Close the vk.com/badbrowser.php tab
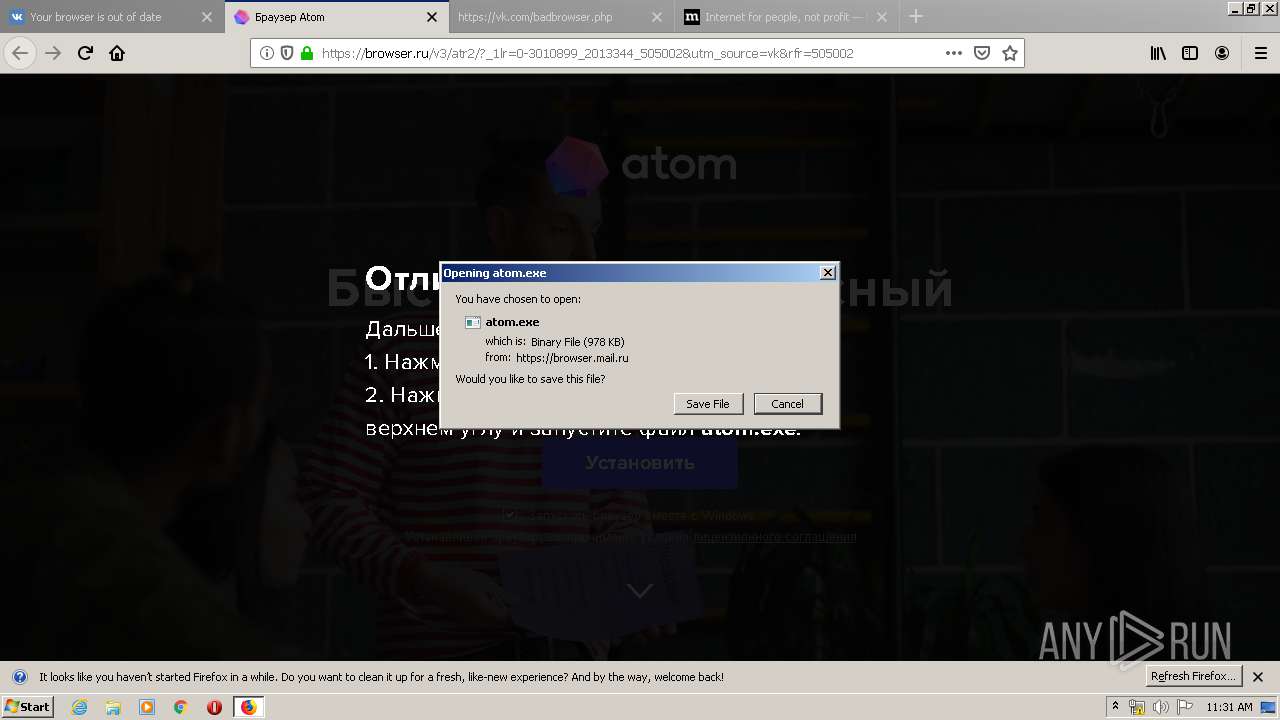Screen dimensions: 1280x720 [657, 17]
